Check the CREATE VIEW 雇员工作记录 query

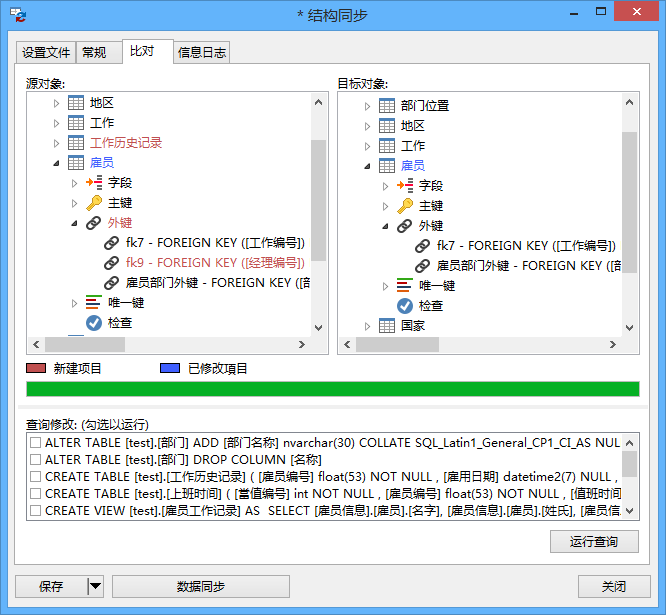(x=36, y=511)
